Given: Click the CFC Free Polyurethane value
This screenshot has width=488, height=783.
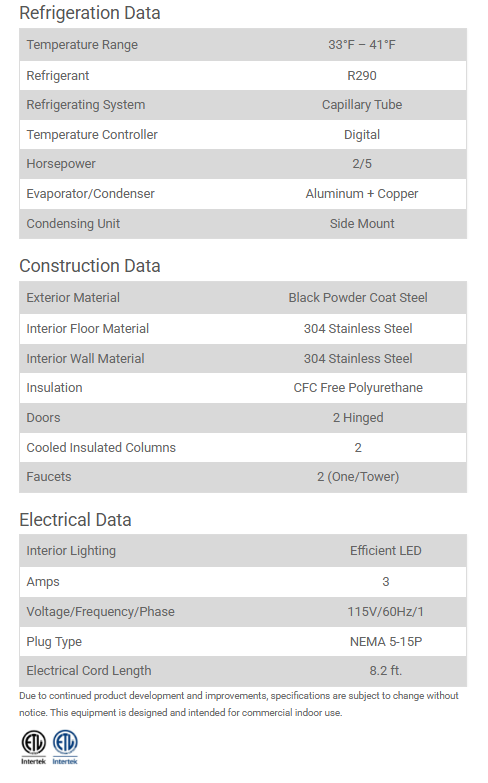Looking at the screenshot, I should click(358, 388).
